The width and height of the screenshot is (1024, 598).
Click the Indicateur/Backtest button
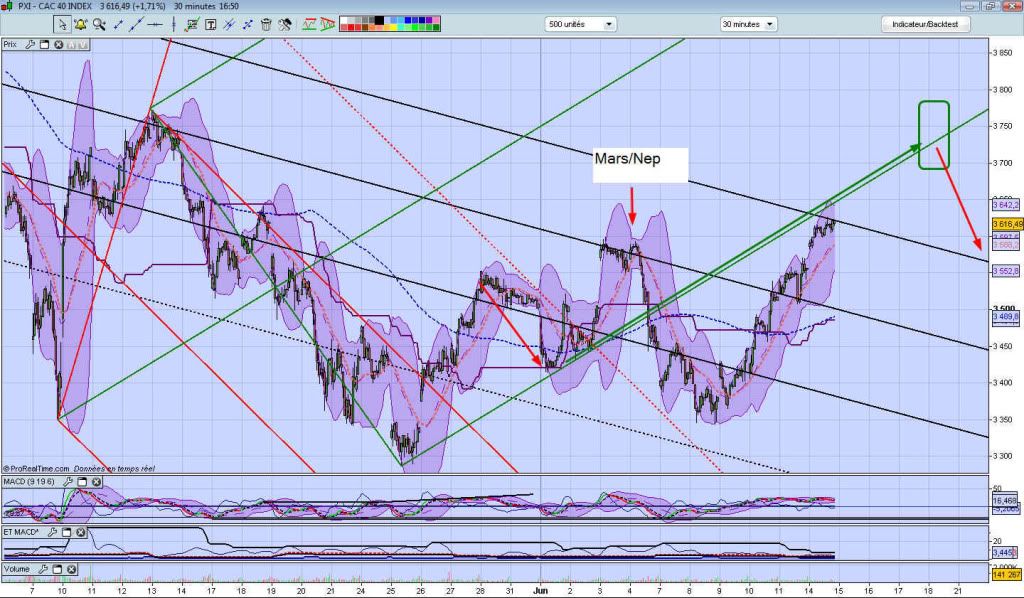coord(925,24)
